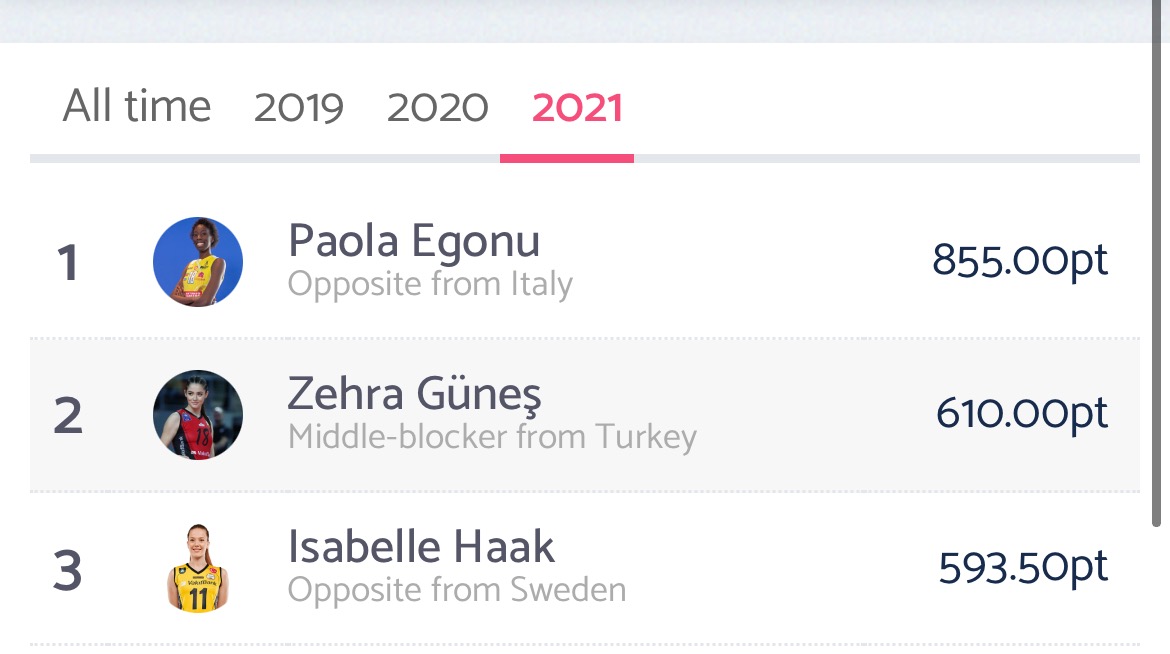The width and height of the screenshot is (1170, 654).
Task: Select the 2019 ranking tab
Action: click(x=299, y=108)
